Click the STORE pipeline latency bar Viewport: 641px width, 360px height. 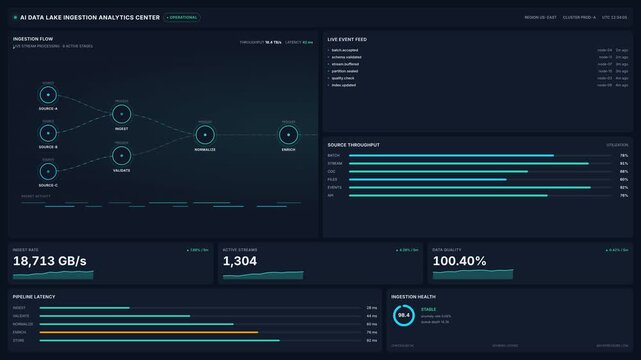pos(200,340)
